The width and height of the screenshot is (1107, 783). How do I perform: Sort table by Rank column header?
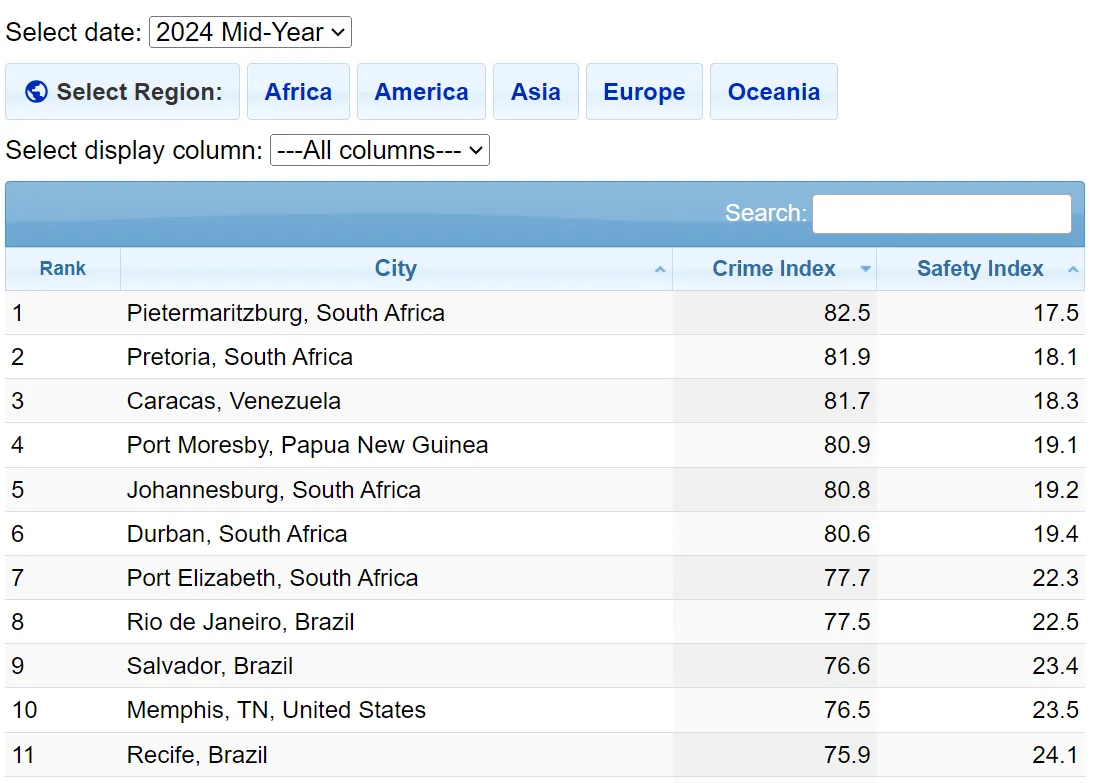[x=63, y=269]
